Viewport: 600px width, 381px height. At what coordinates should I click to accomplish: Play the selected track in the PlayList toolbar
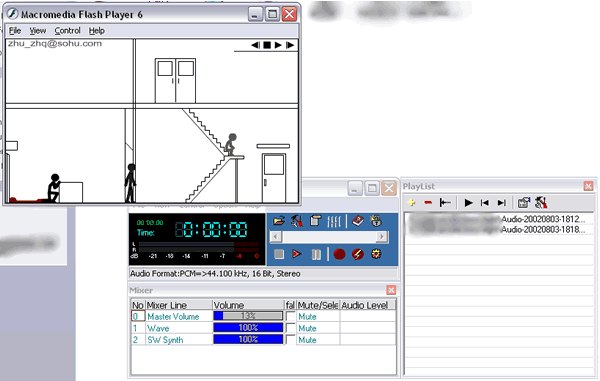coord(468,203)
